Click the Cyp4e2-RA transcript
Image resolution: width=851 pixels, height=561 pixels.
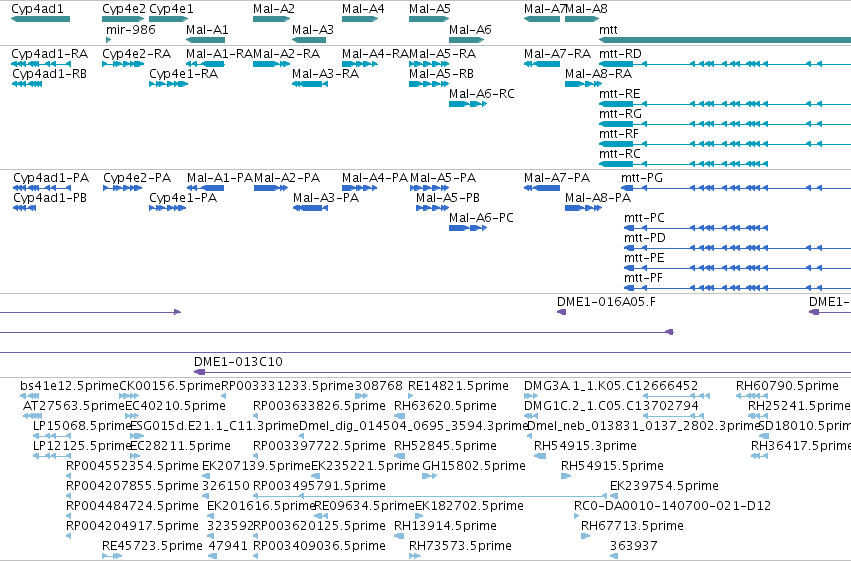[123, 64]
